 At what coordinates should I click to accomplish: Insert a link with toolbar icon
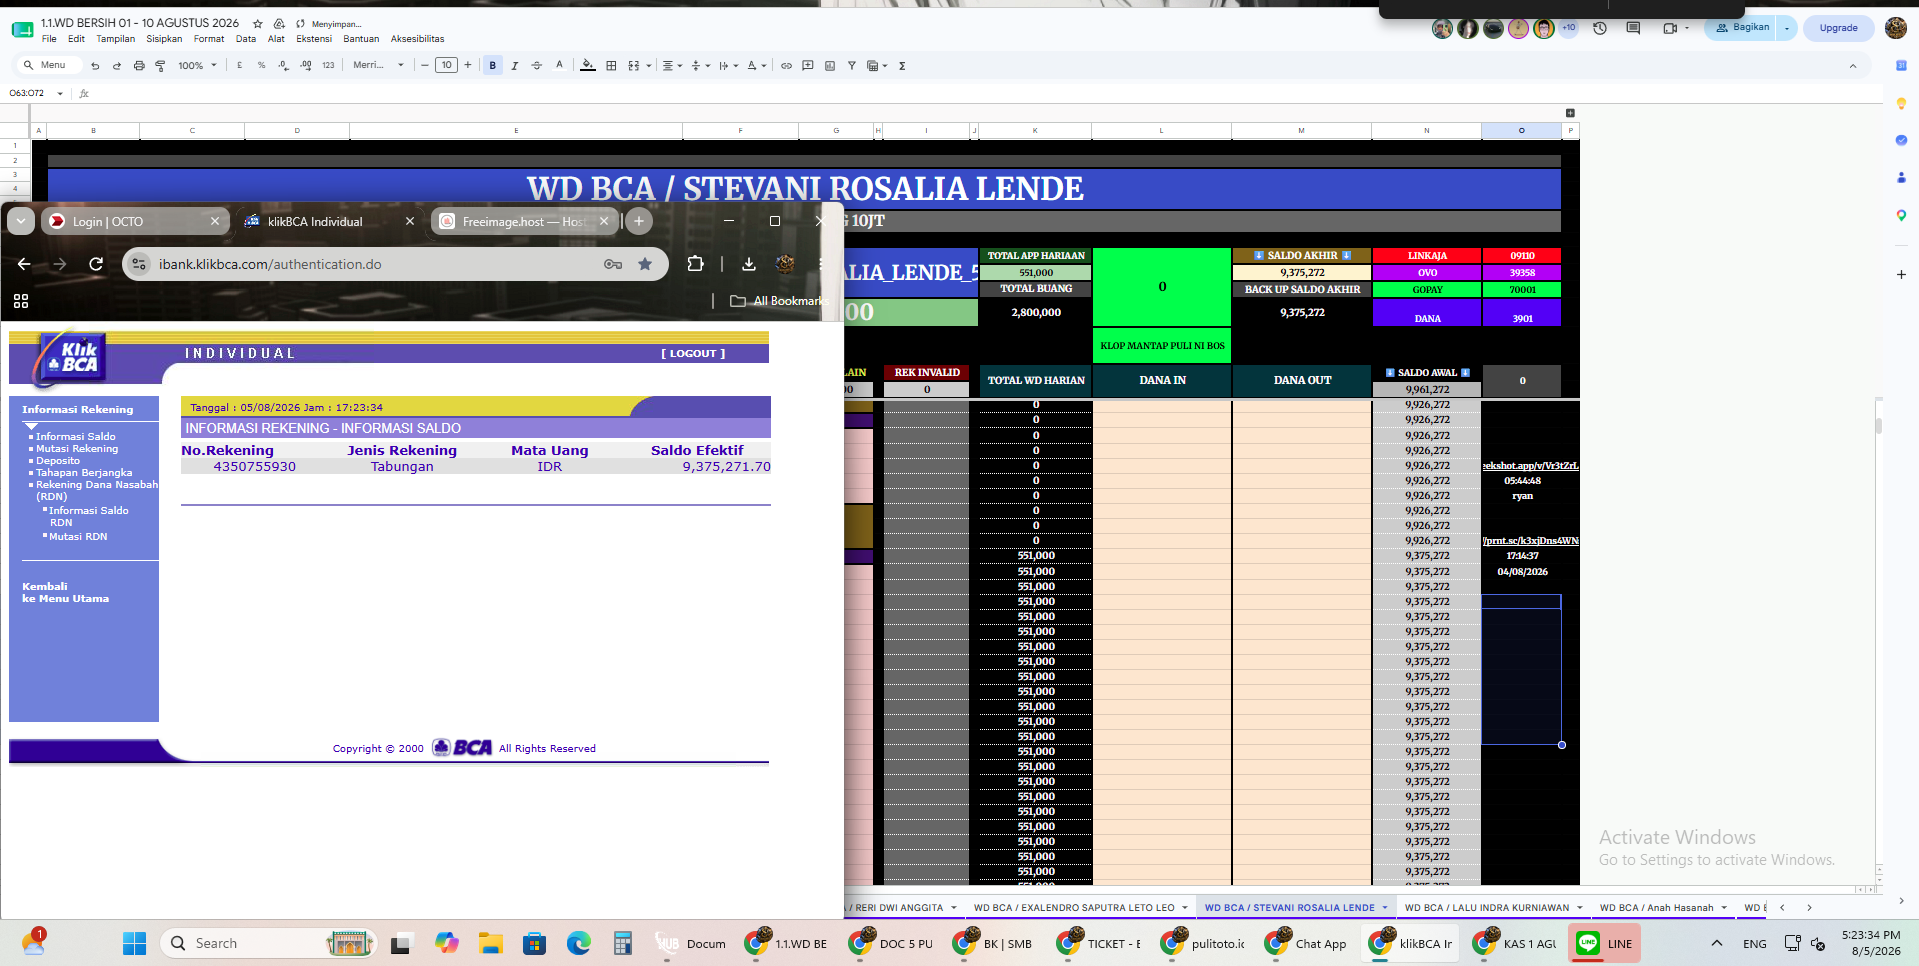point(786,66)
